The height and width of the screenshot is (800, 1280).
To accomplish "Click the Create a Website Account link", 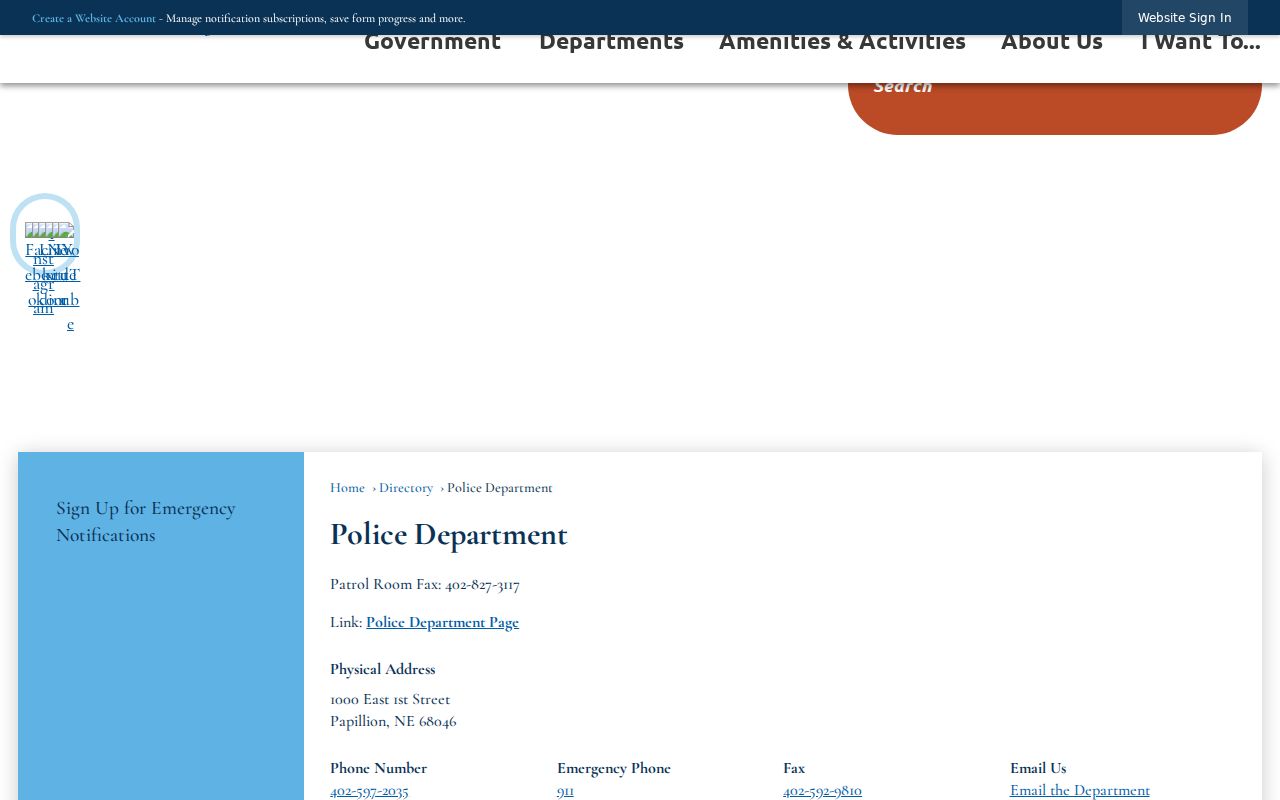I will 94,18.
